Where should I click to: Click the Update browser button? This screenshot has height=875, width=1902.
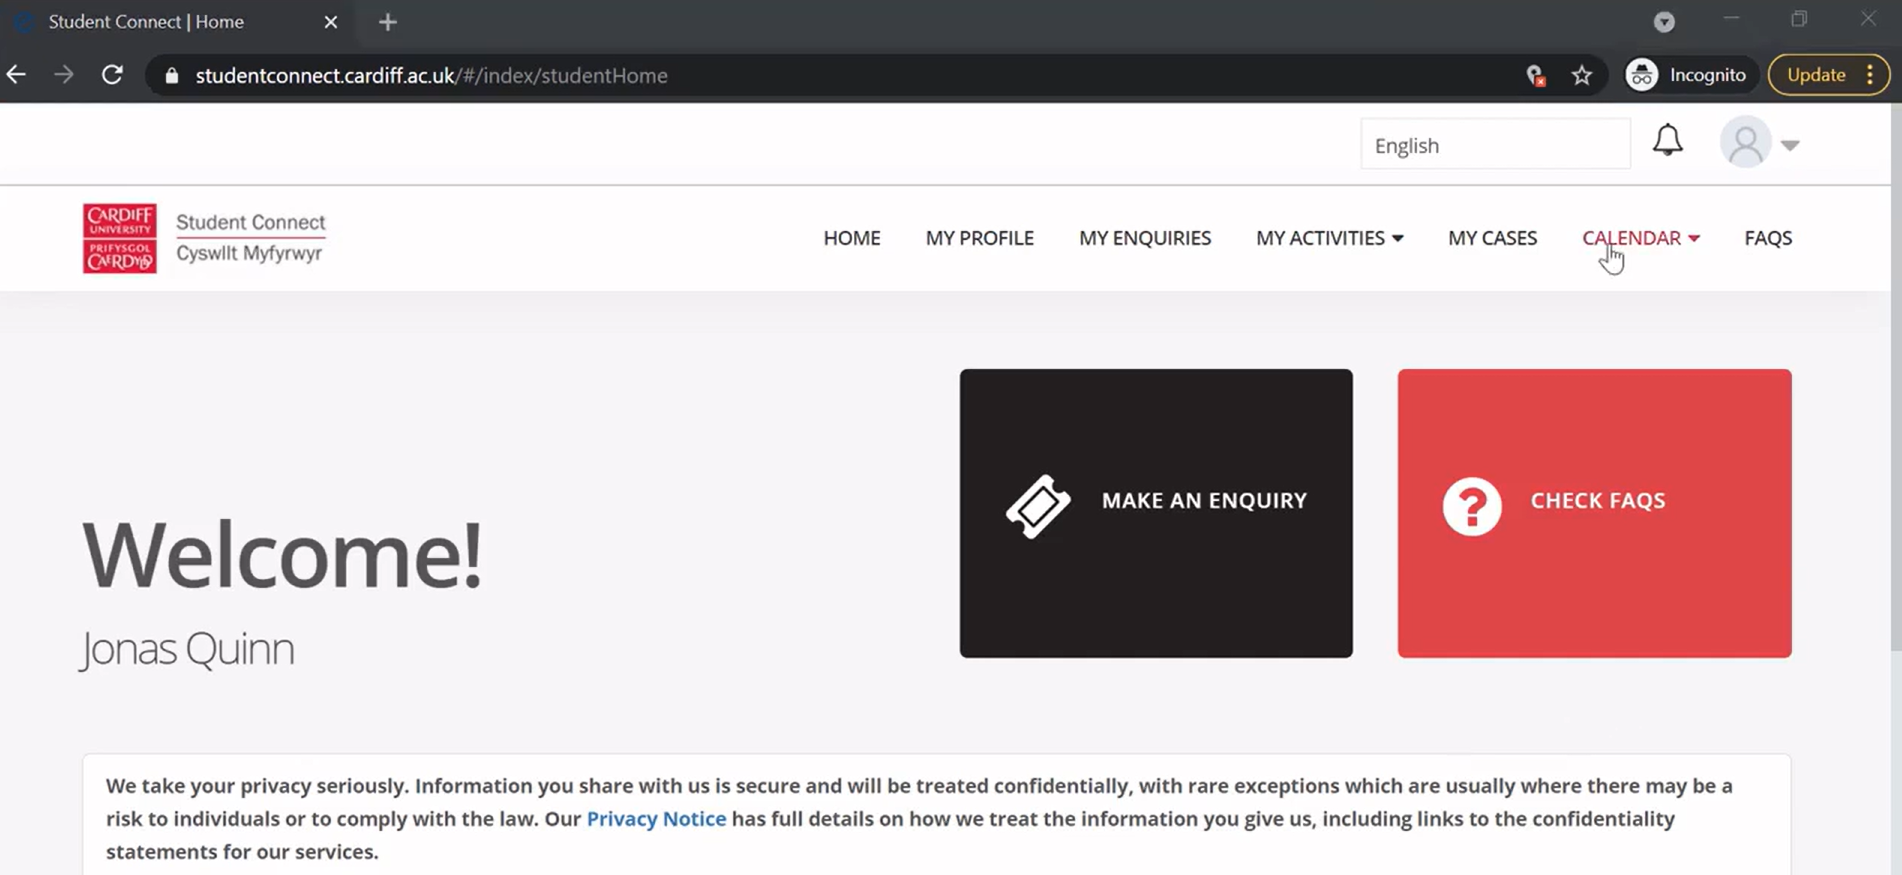click(x=1815, y=75)
